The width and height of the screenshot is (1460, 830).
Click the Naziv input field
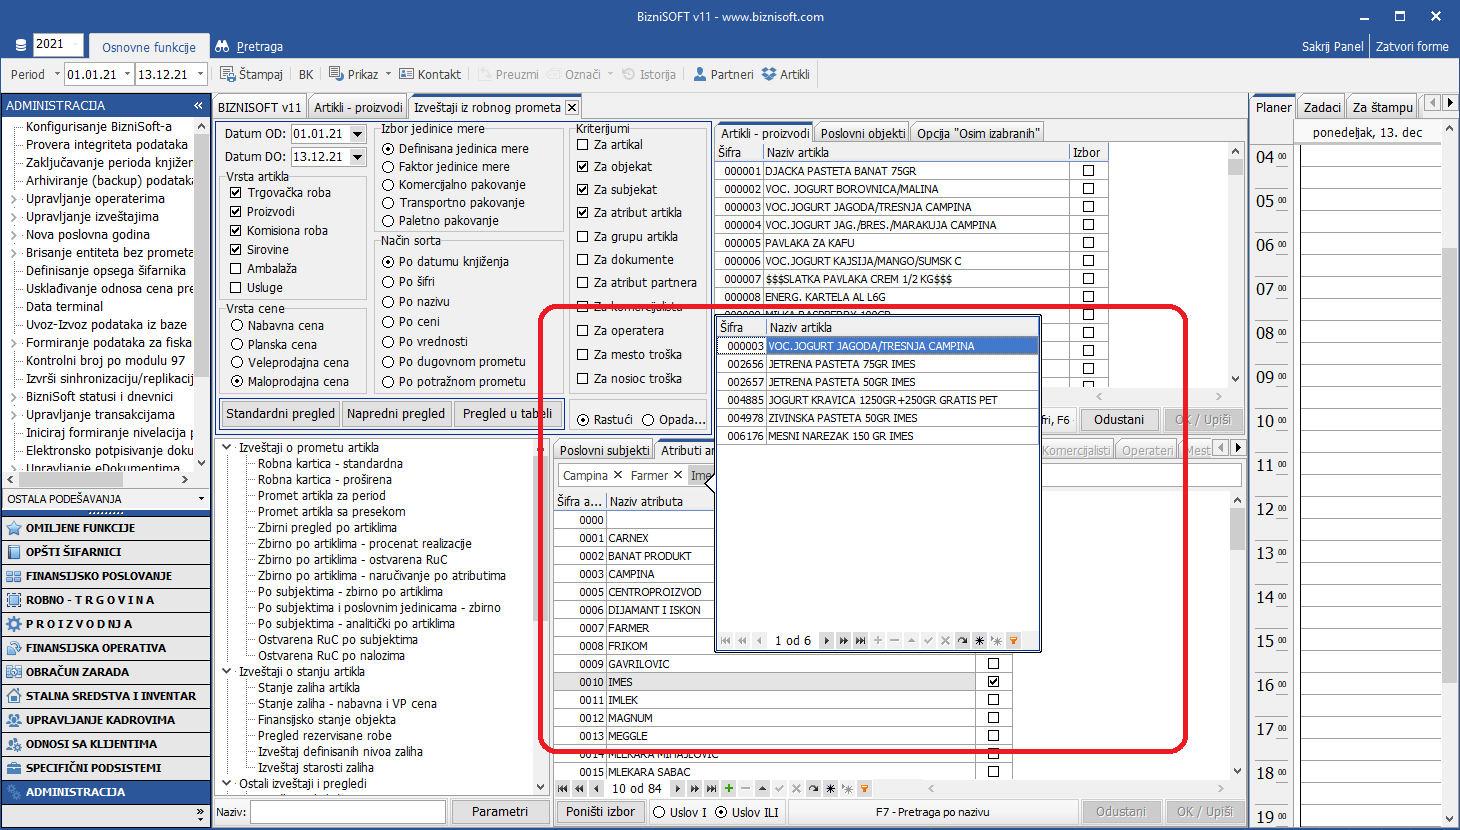click(347, 812)
